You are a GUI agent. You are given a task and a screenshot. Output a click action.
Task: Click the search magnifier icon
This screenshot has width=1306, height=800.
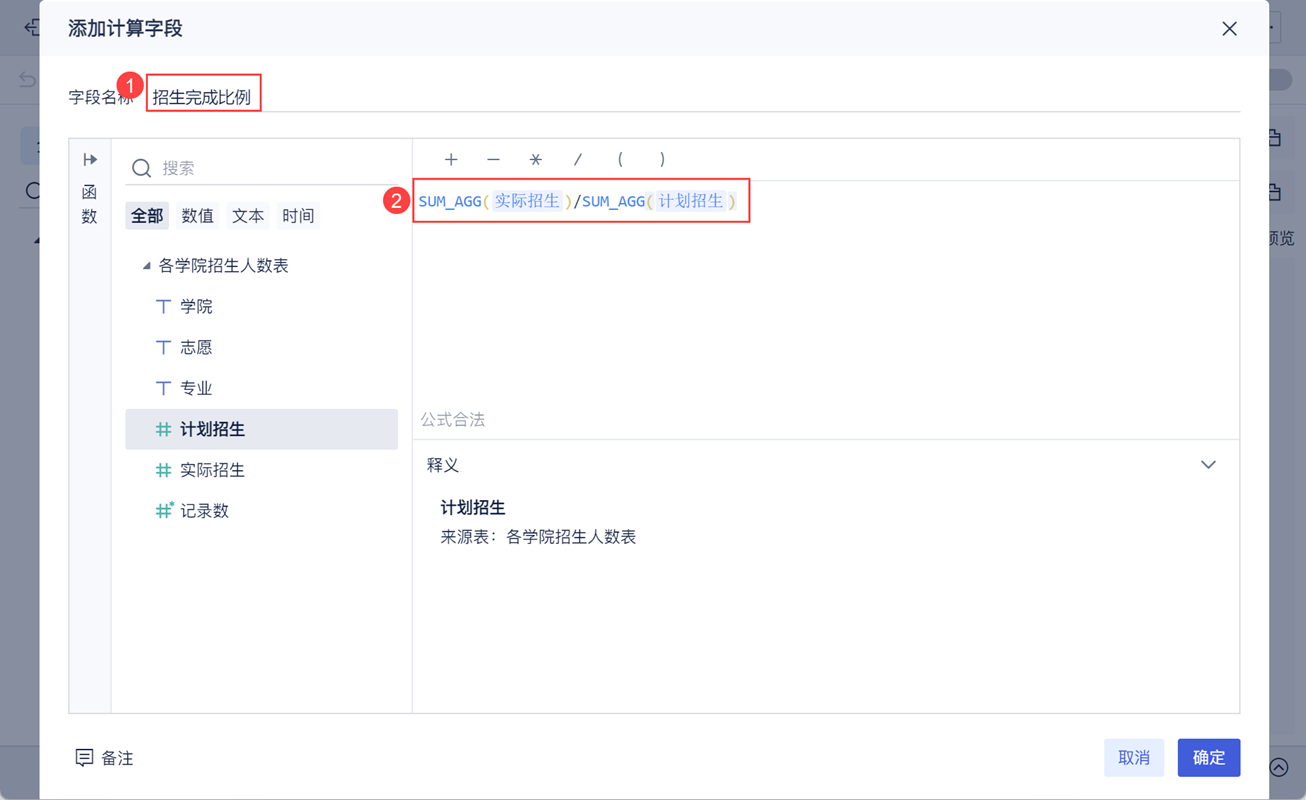pos(142,168)
